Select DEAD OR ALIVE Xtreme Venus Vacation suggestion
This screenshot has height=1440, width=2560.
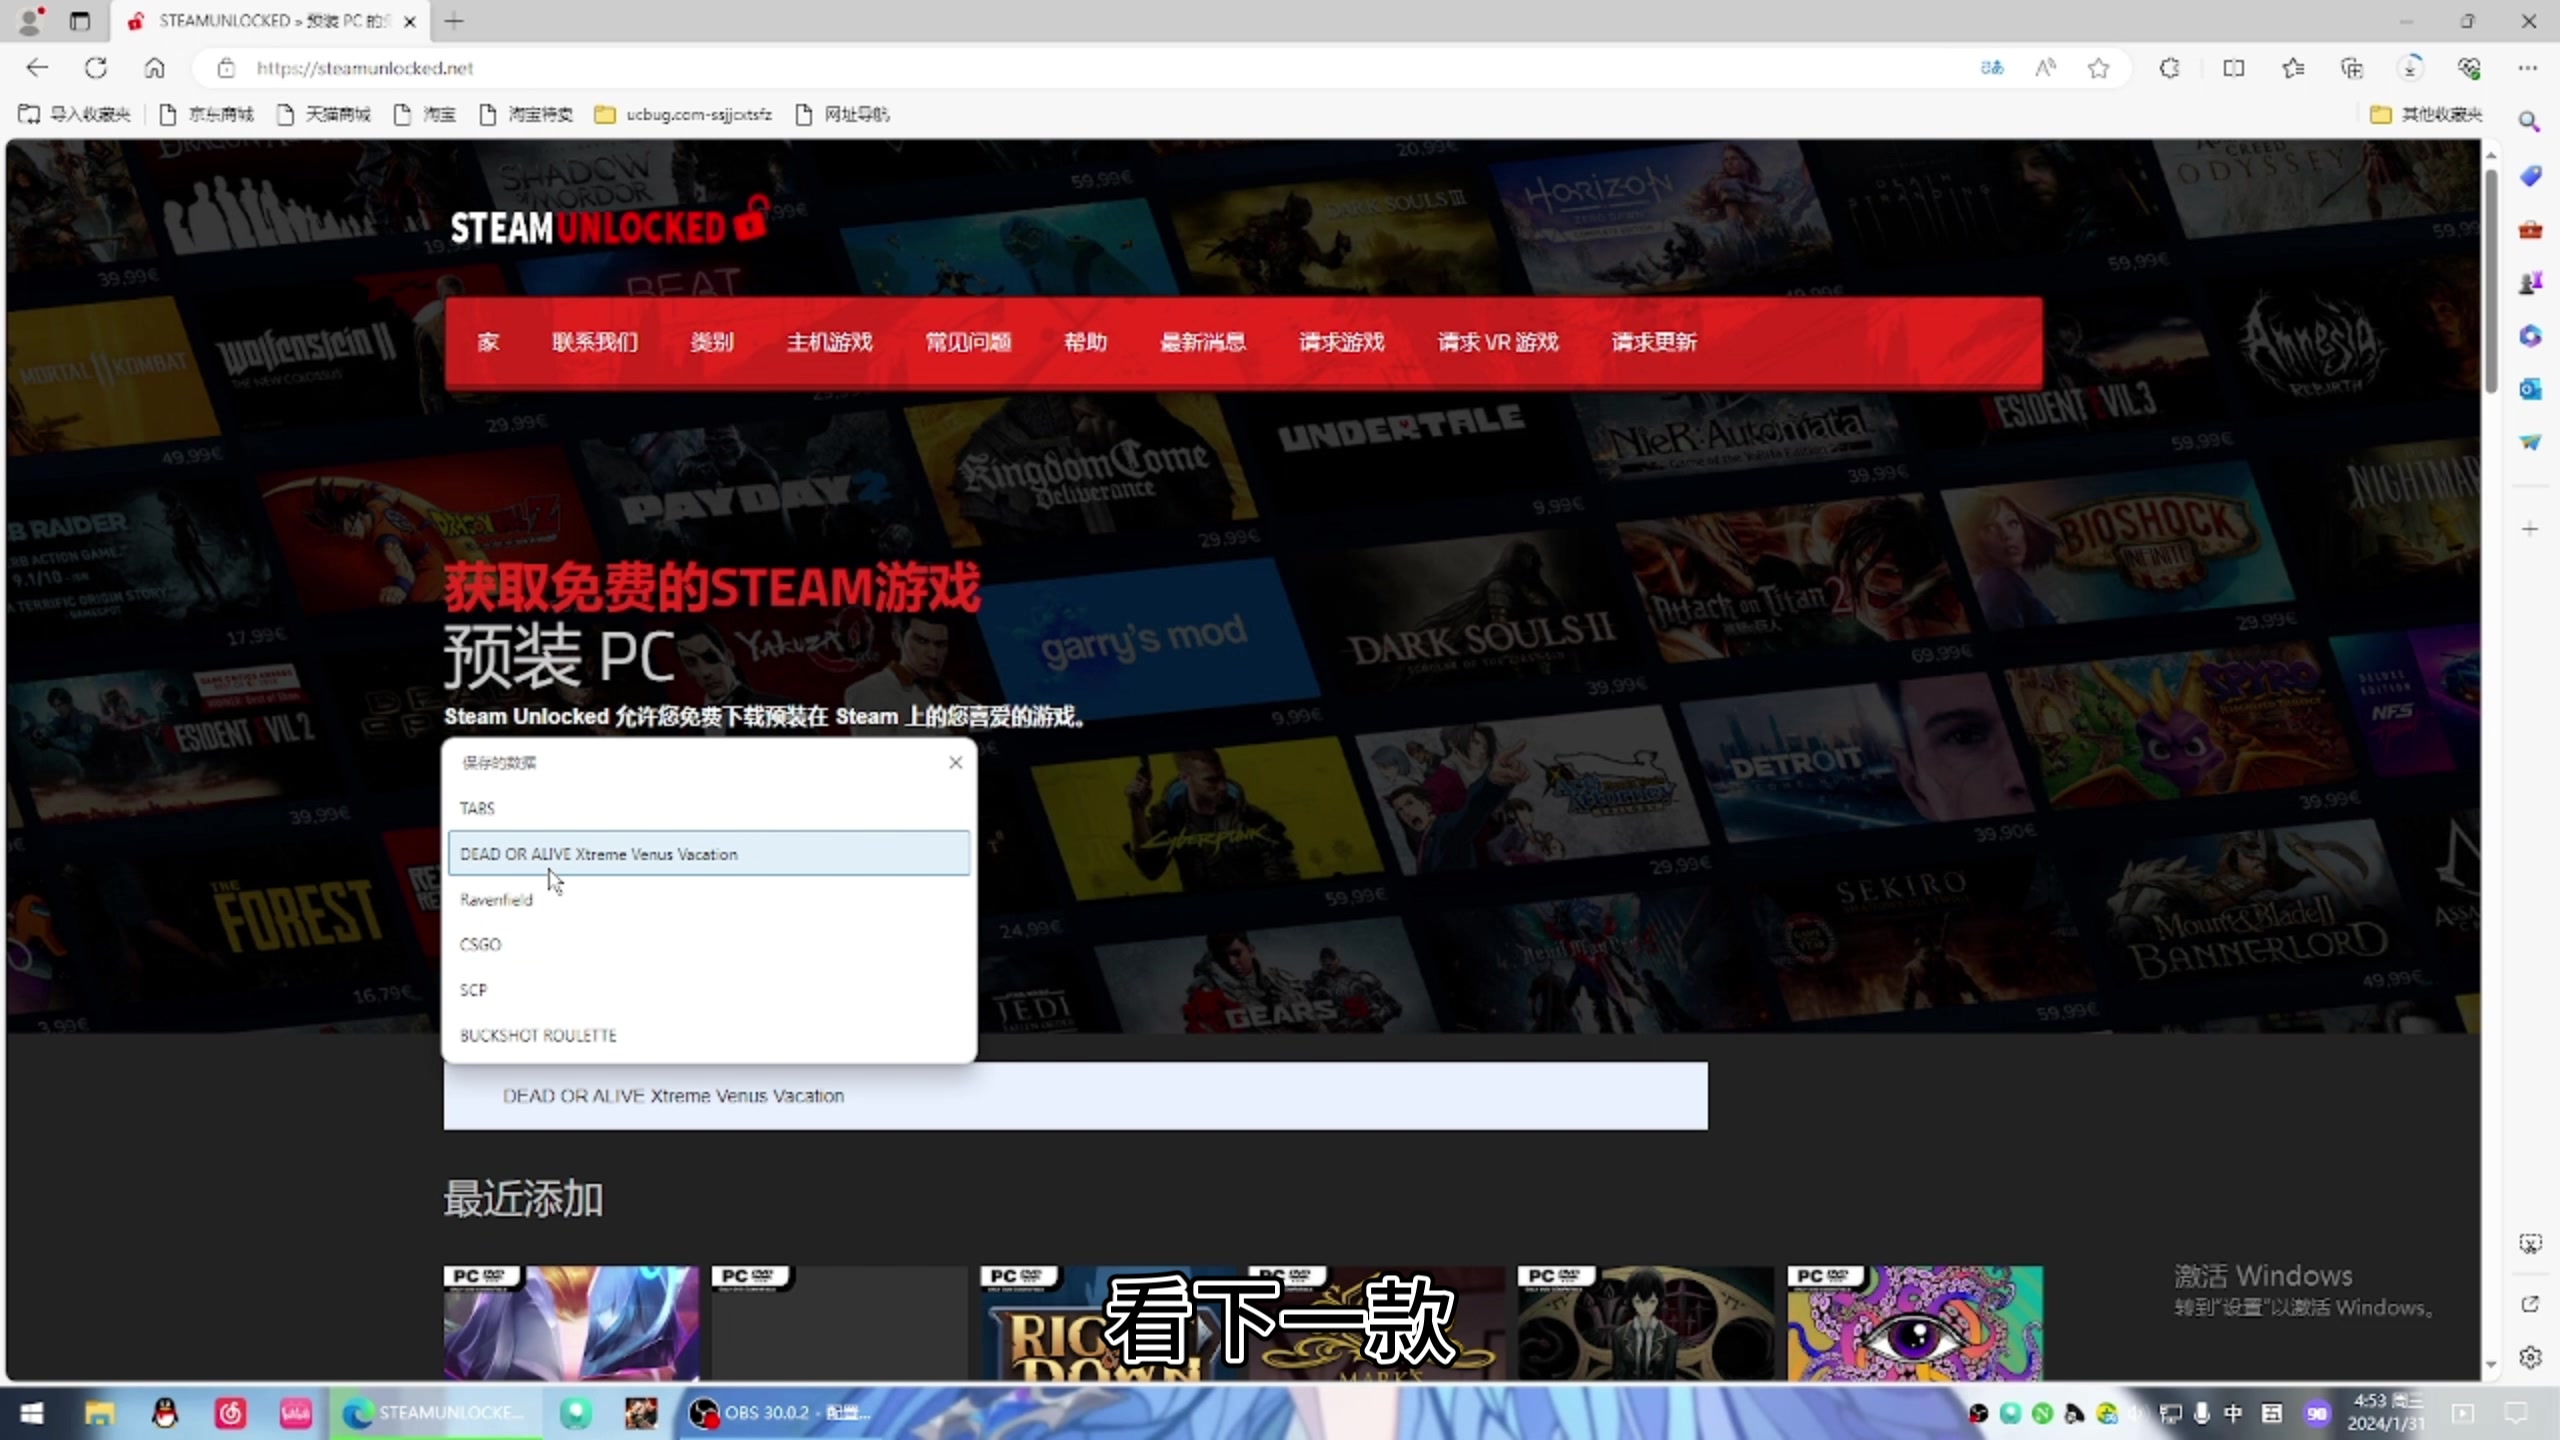pyautogui.click(x=709, y=854)
